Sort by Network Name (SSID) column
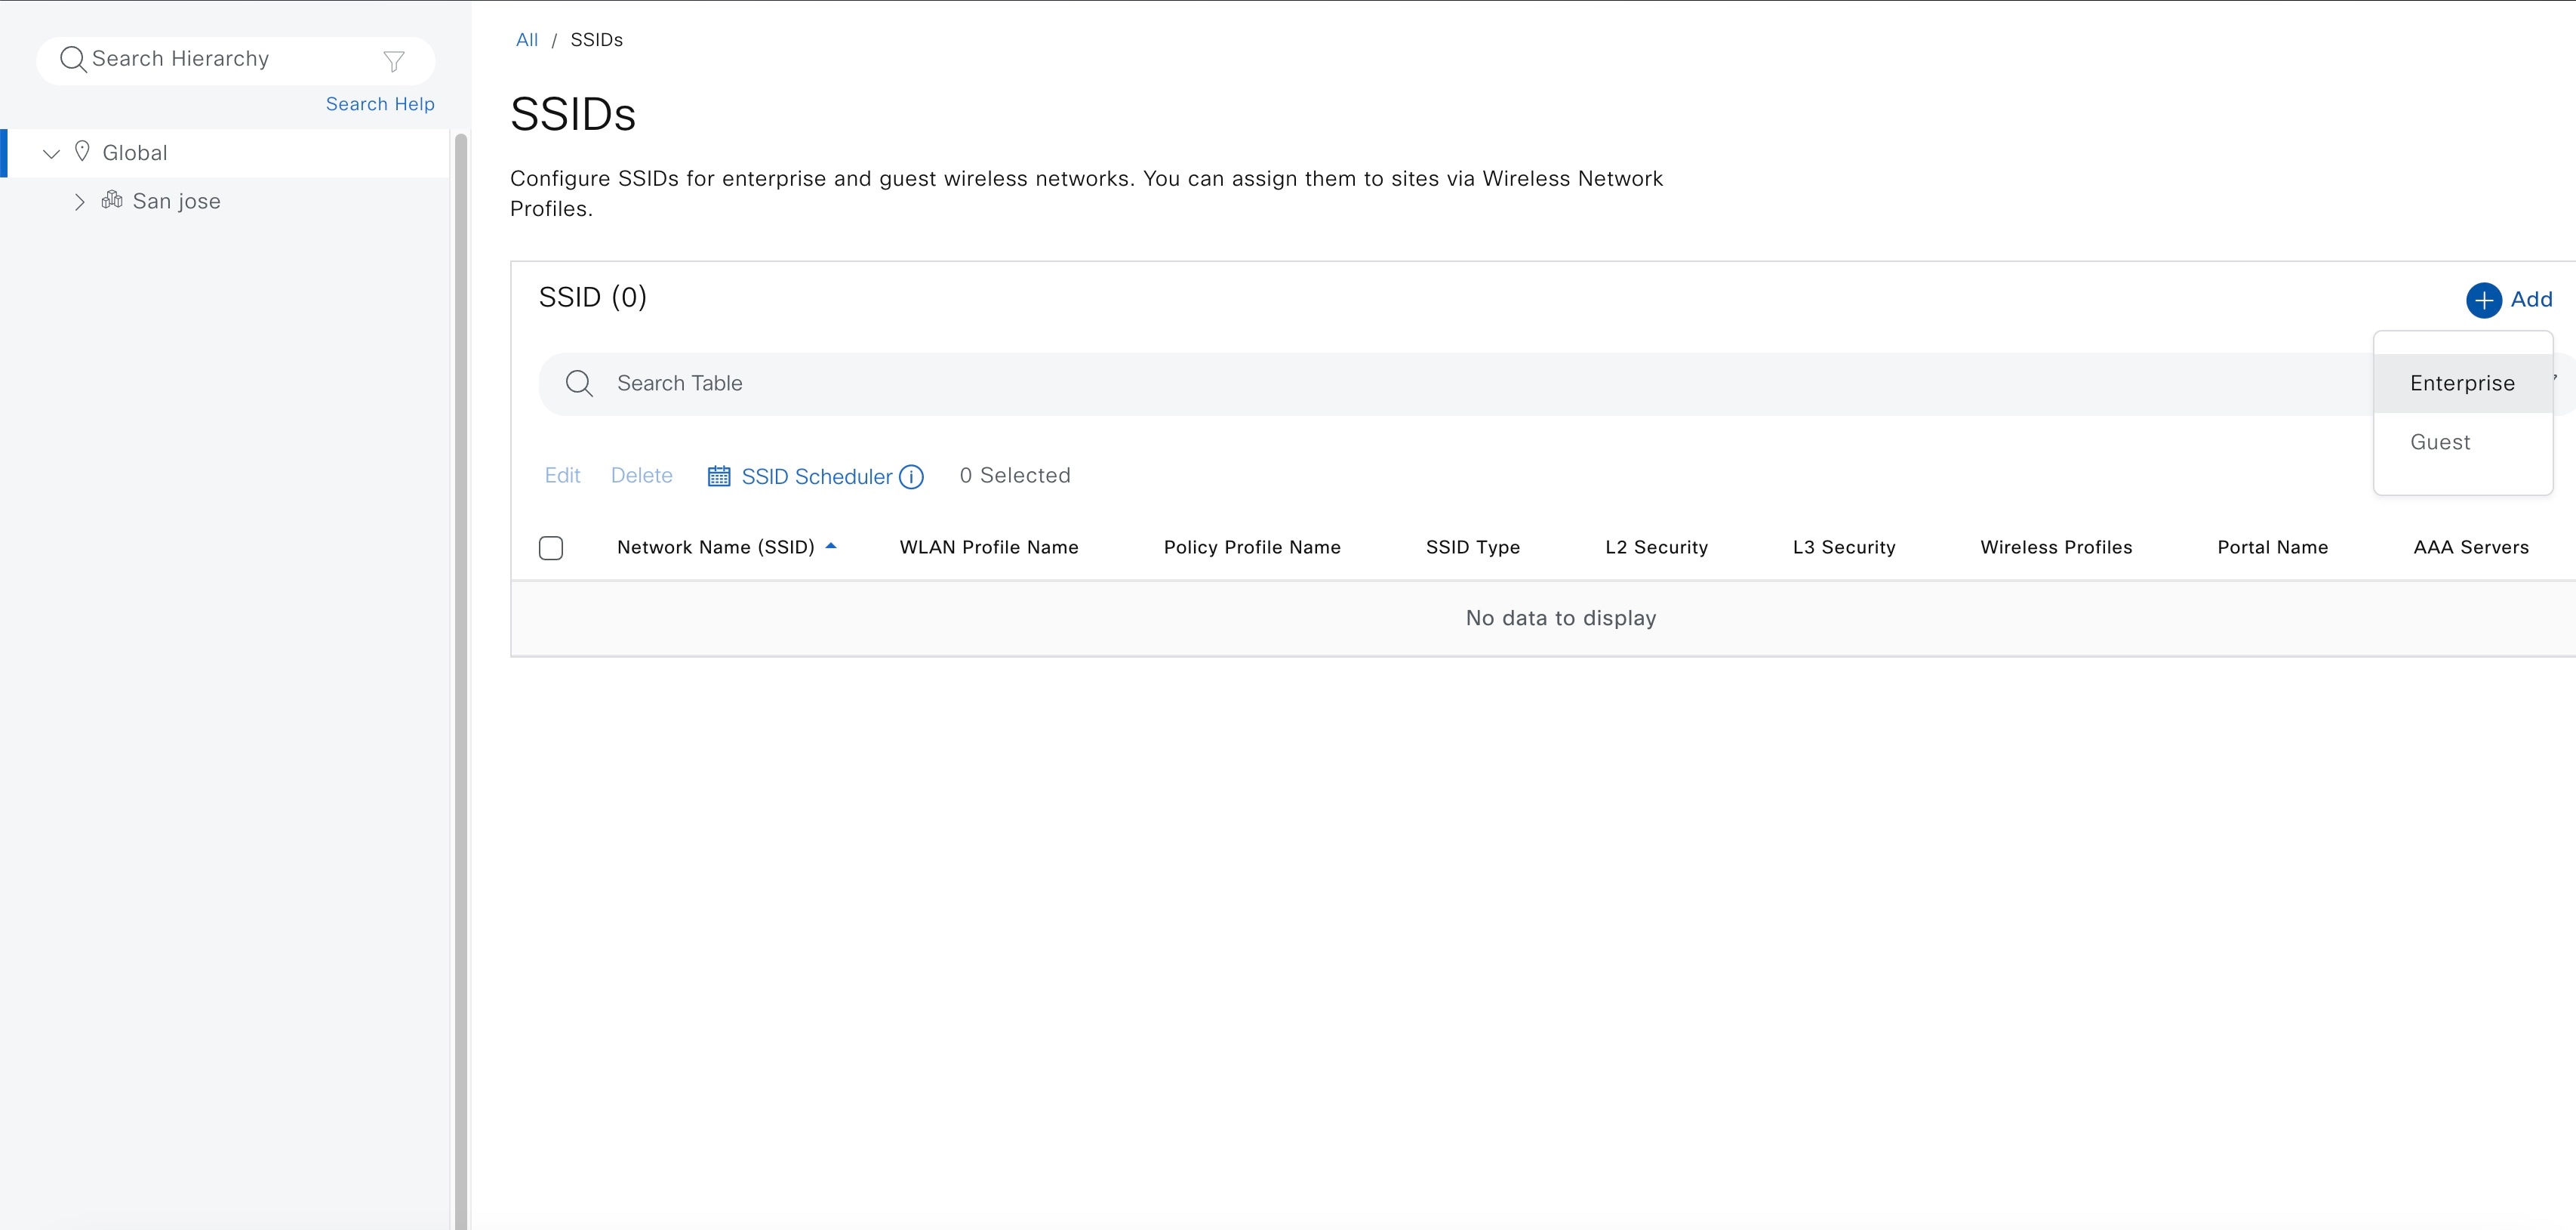Image resolution: width=2576 pixels, height=1230 pixels. point(715,547)
